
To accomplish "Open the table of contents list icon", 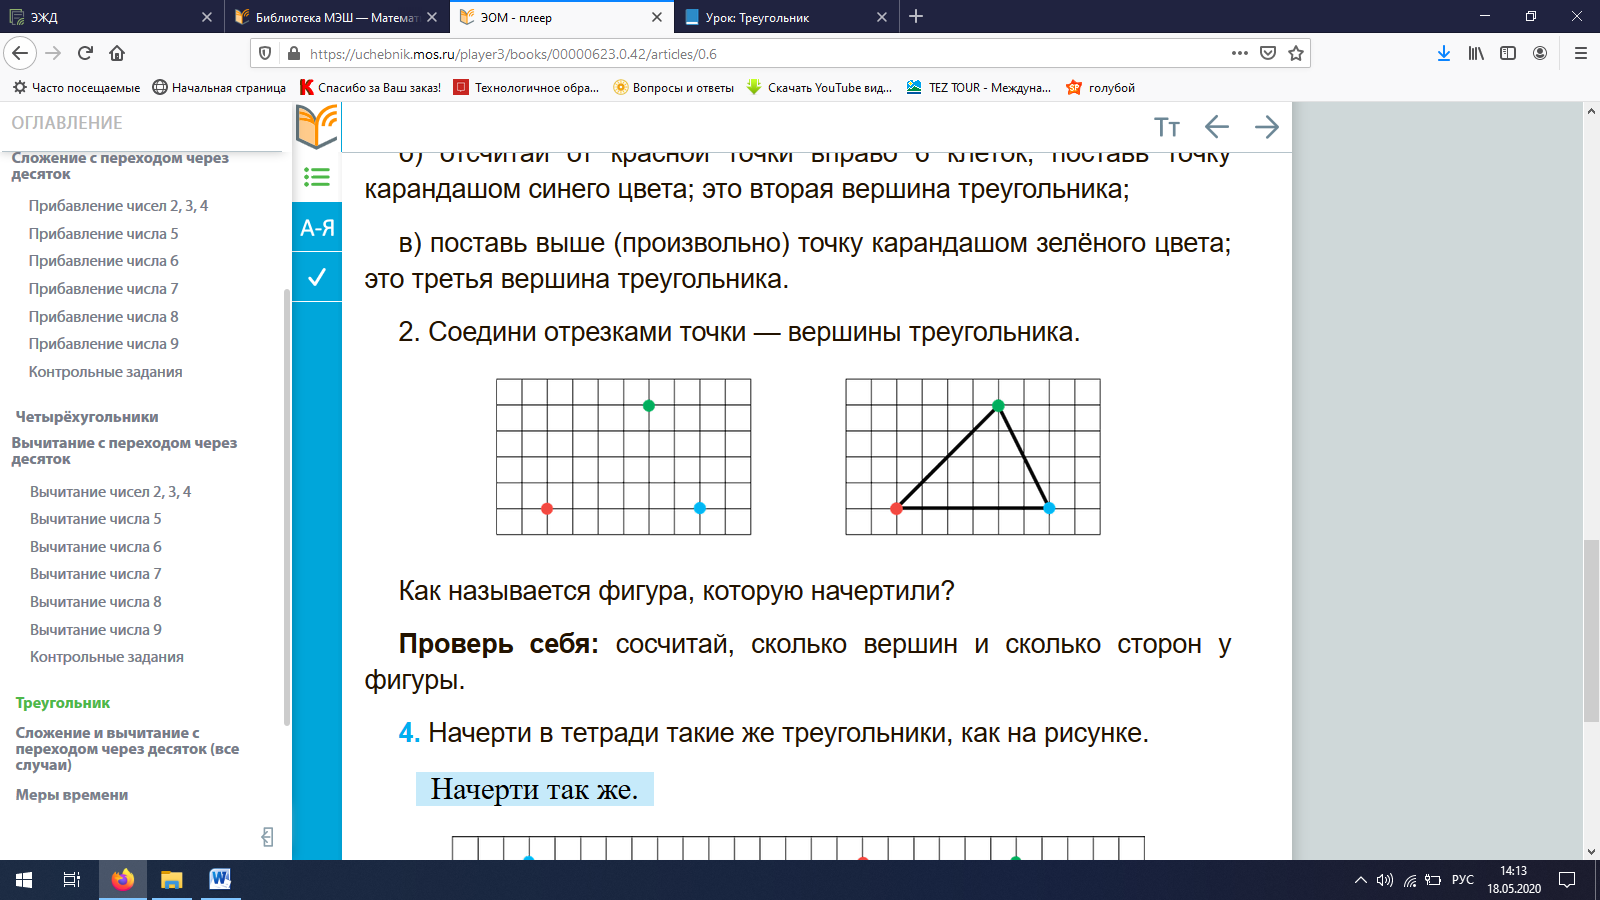I will click(x=317, y=177).
